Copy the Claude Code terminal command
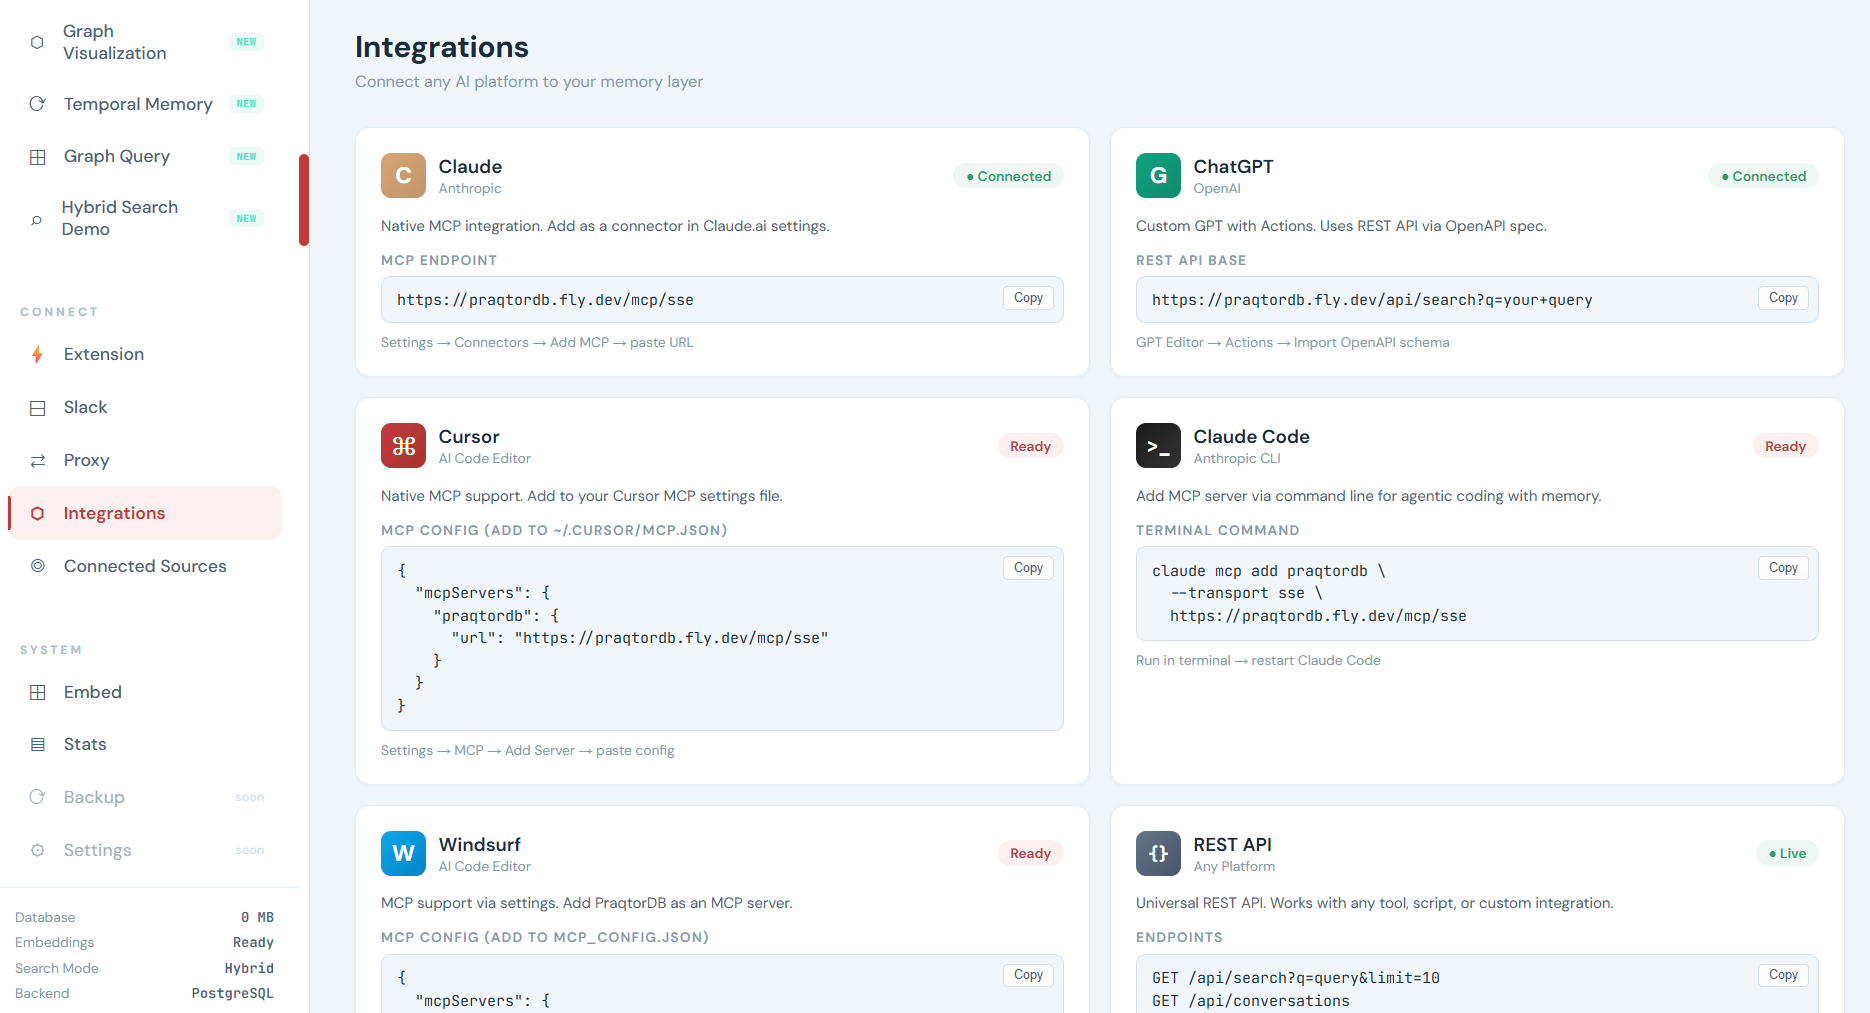Image resolution: width=1870 pixels, height=1013 pixels. pyautogui.click(x=1782, y=567)
